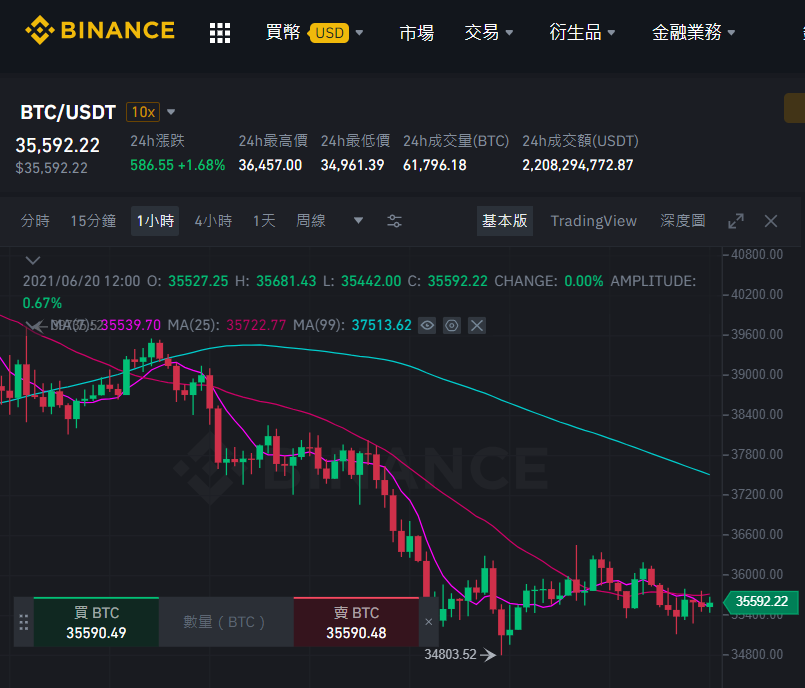Open the 市場 menu
This screenshot has height=688, width=805.
click(417, 33)
